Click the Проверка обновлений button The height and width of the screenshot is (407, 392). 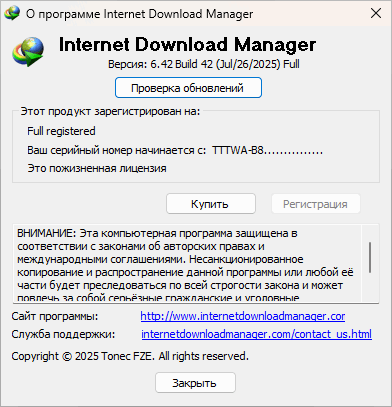(188, 88)
